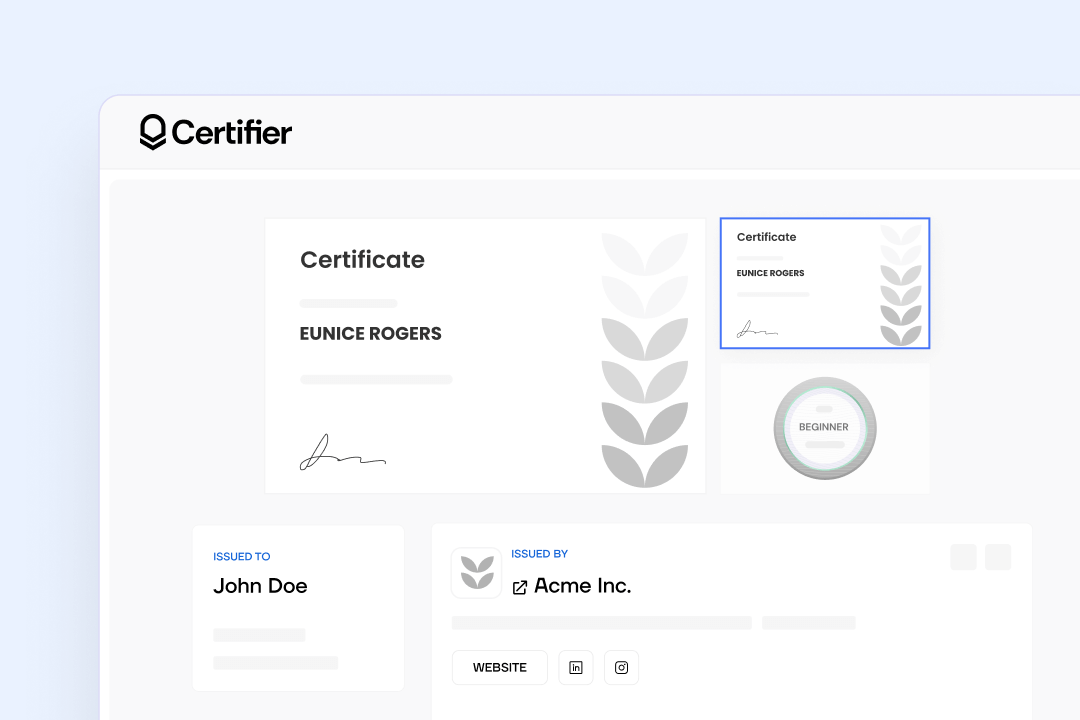Open the WEBSITE button

[x=500, y=667]
